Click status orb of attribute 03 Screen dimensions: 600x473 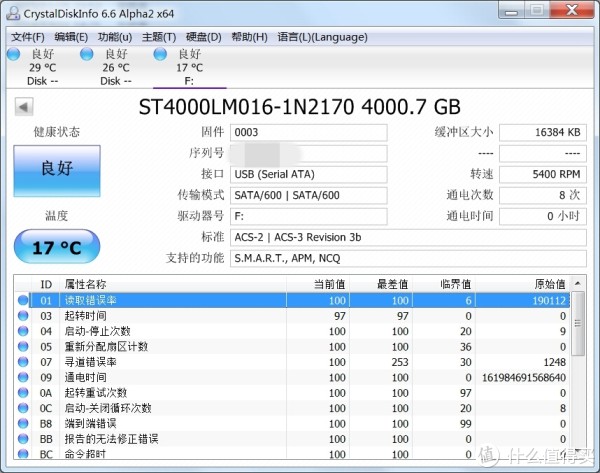(23, 316)
